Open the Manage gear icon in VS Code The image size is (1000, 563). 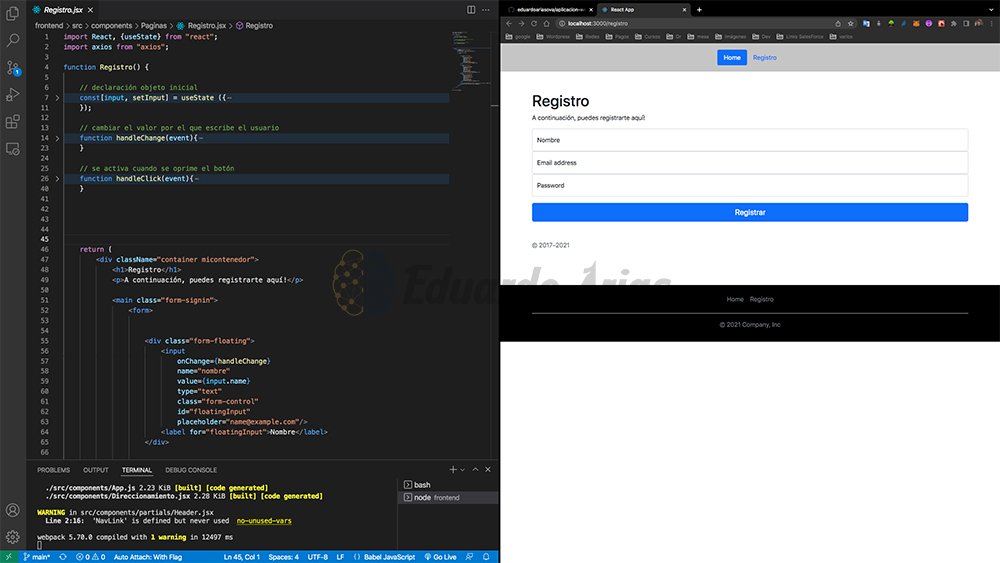(x=12, y=537)
